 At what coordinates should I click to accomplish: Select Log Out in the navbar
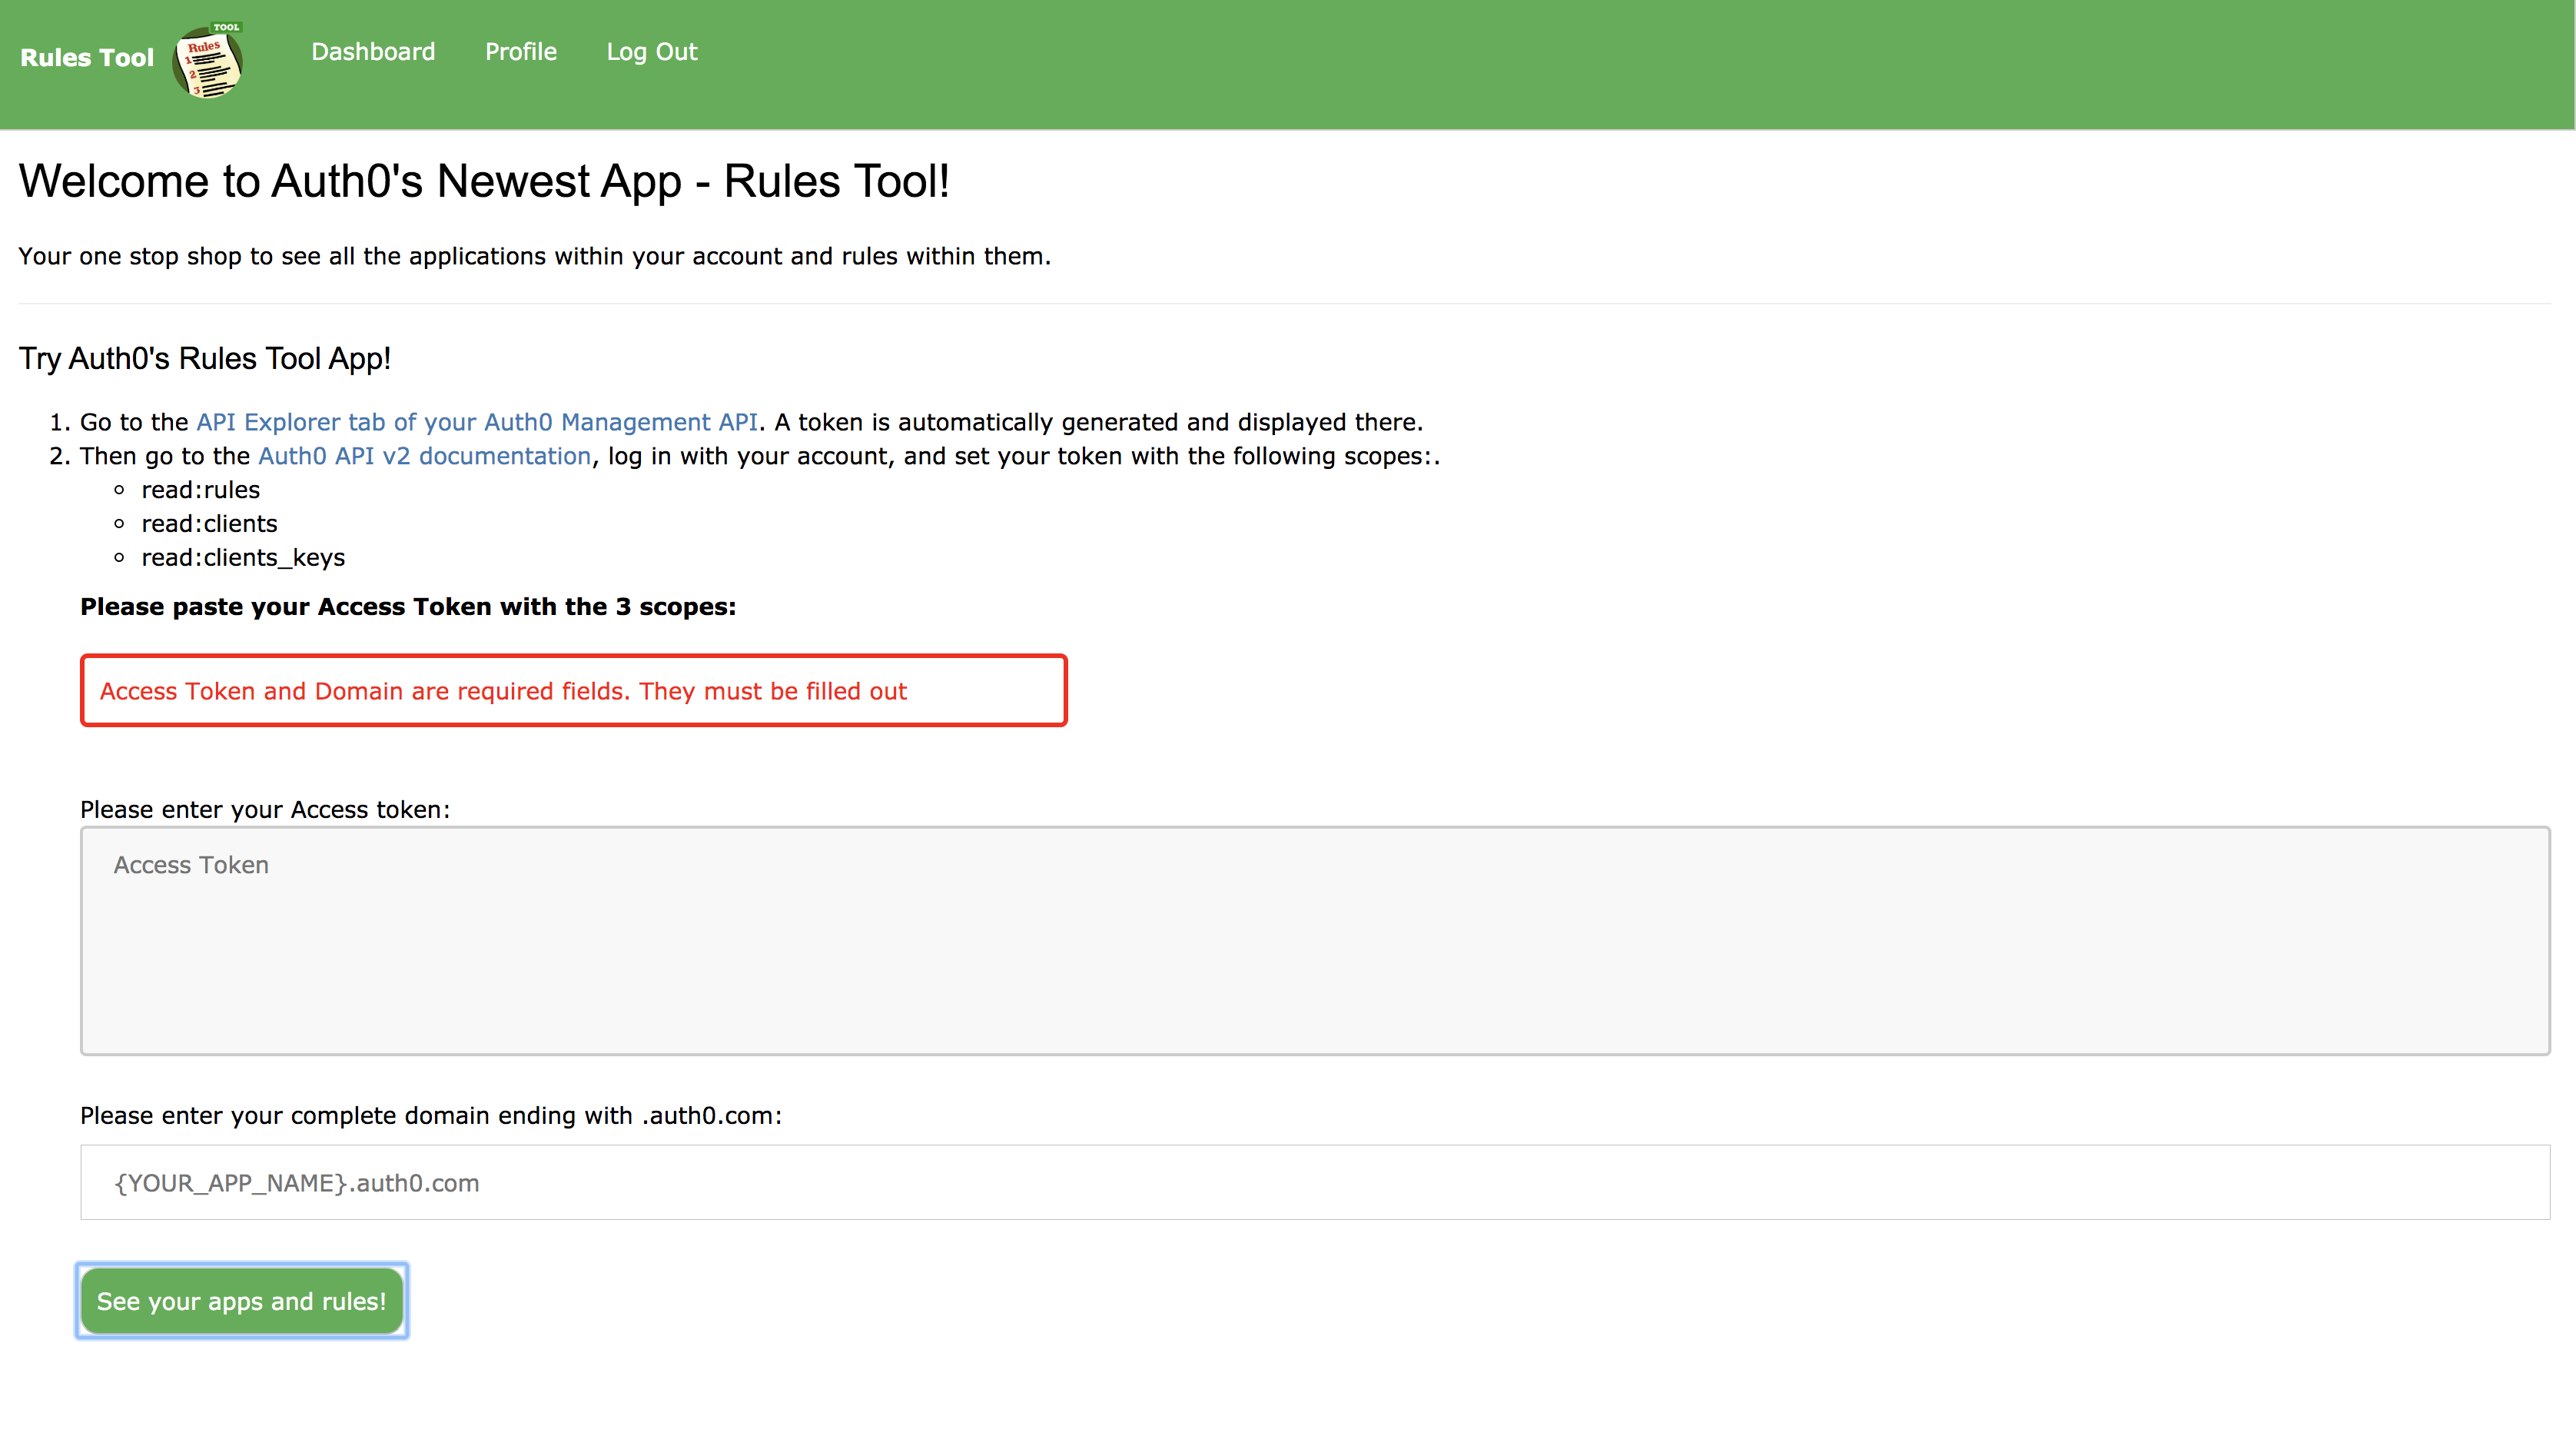[651, 52]
